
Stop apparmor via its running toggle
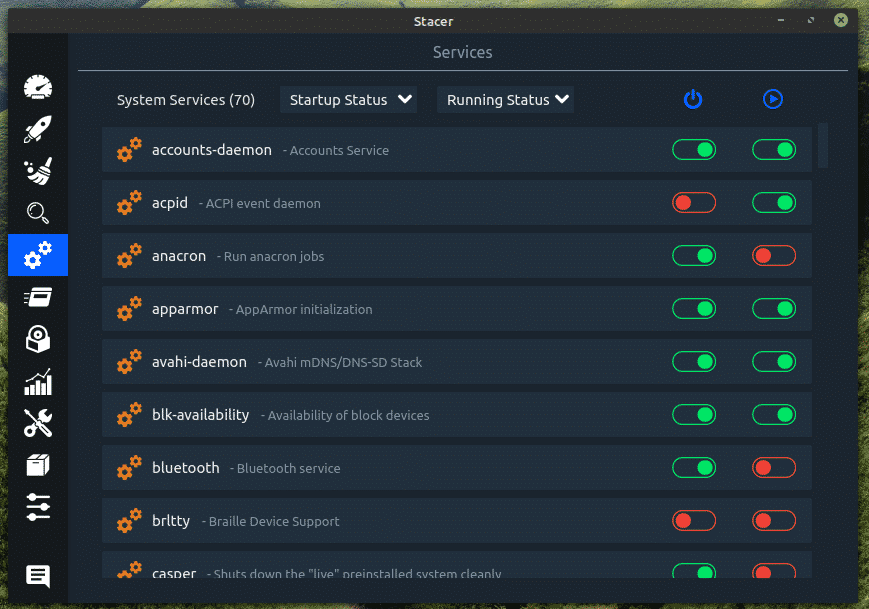click(x=774, y=309)
